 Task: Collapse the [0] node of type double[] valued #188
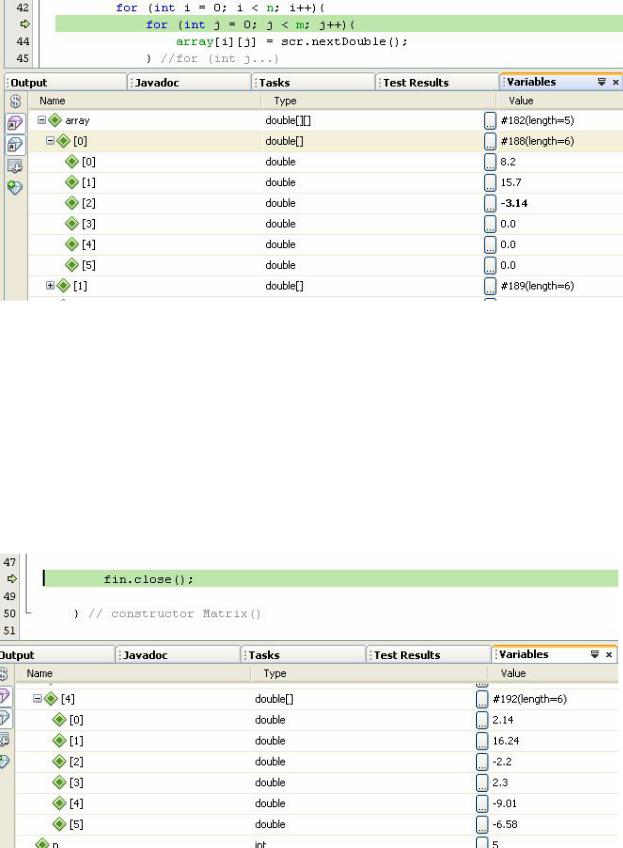point(50,141)
